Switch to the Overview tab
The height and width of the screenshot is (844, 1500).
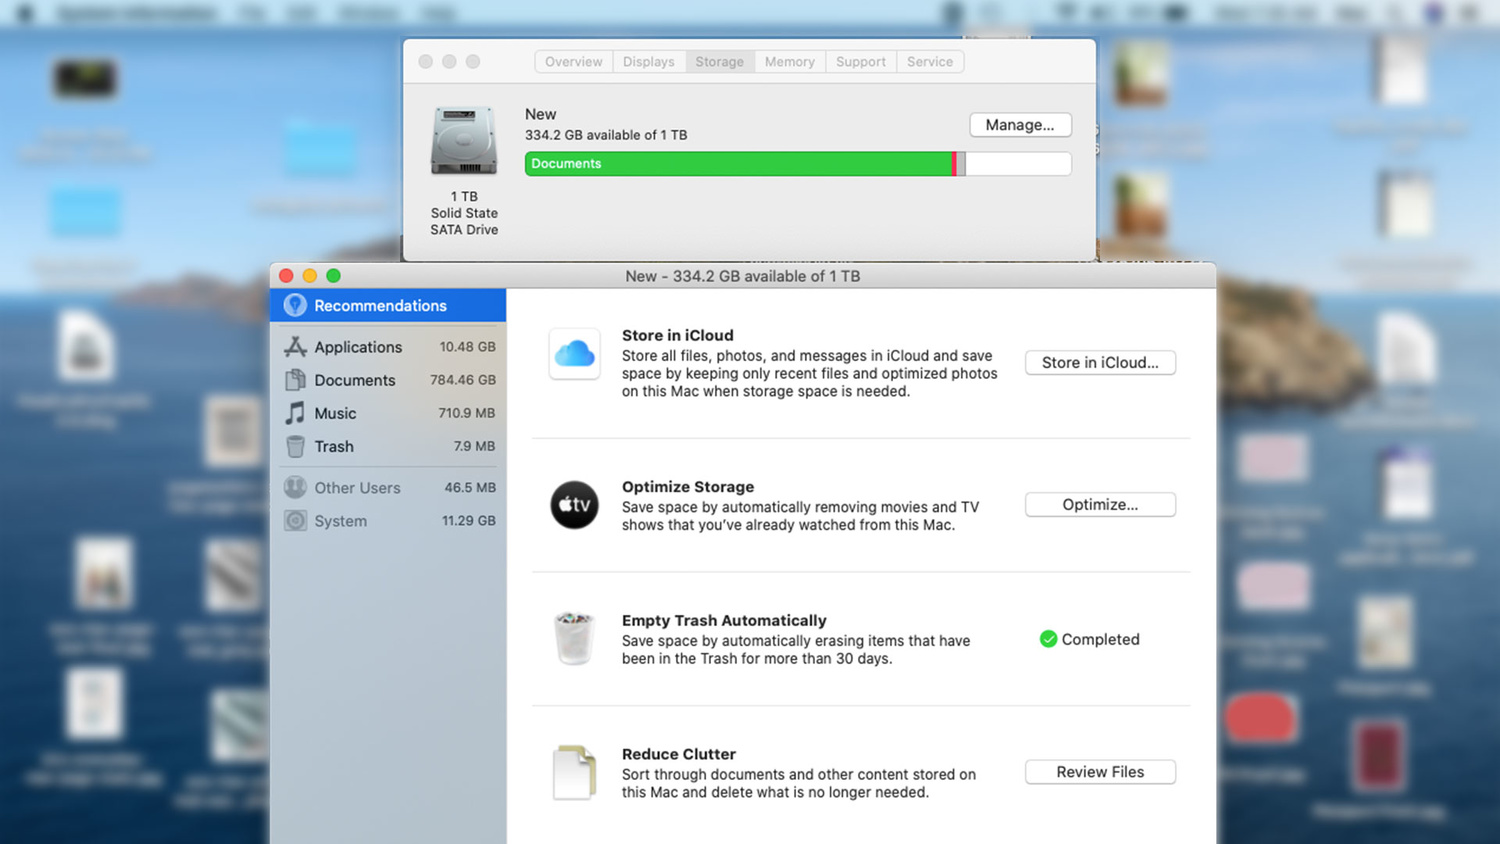click(x=573, y=62)
